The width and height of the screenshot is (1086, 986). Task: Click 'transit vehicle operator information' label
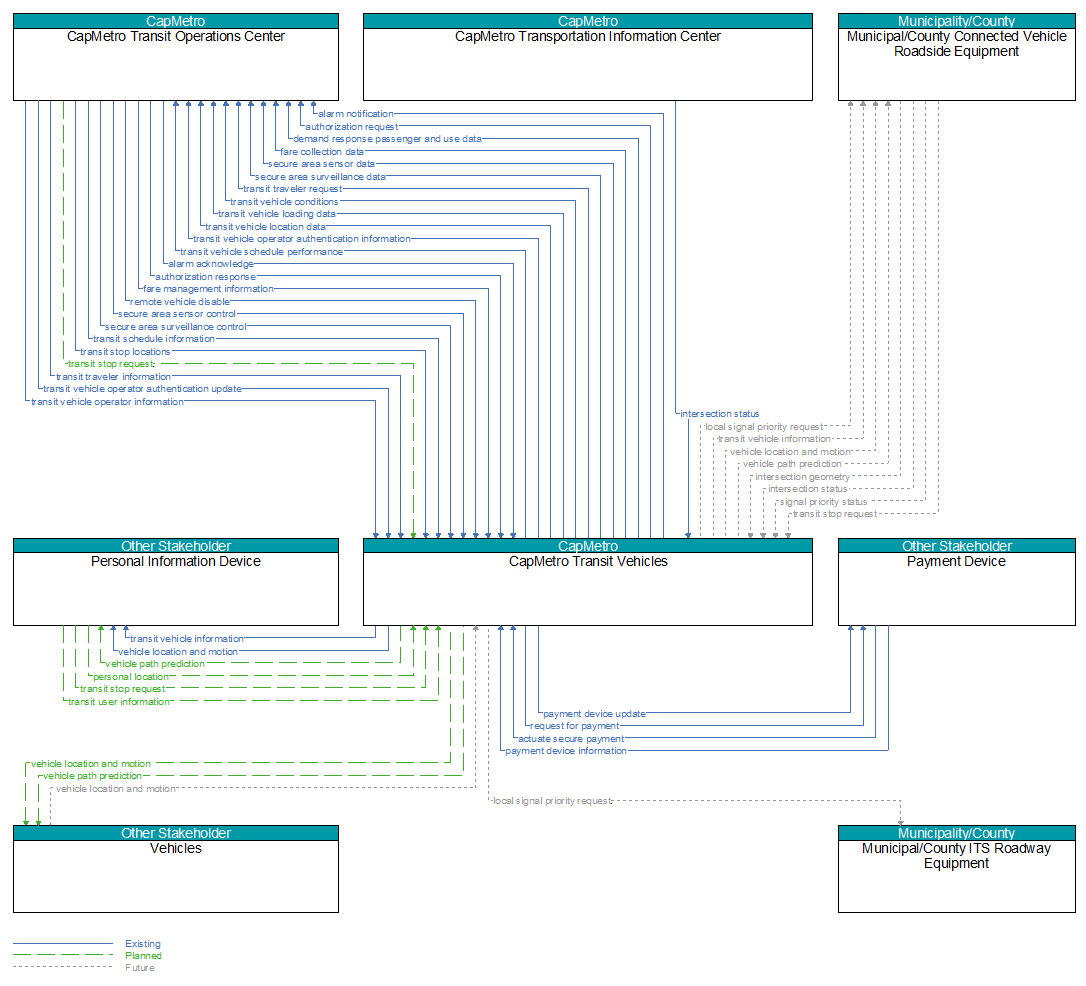(107, 402)
